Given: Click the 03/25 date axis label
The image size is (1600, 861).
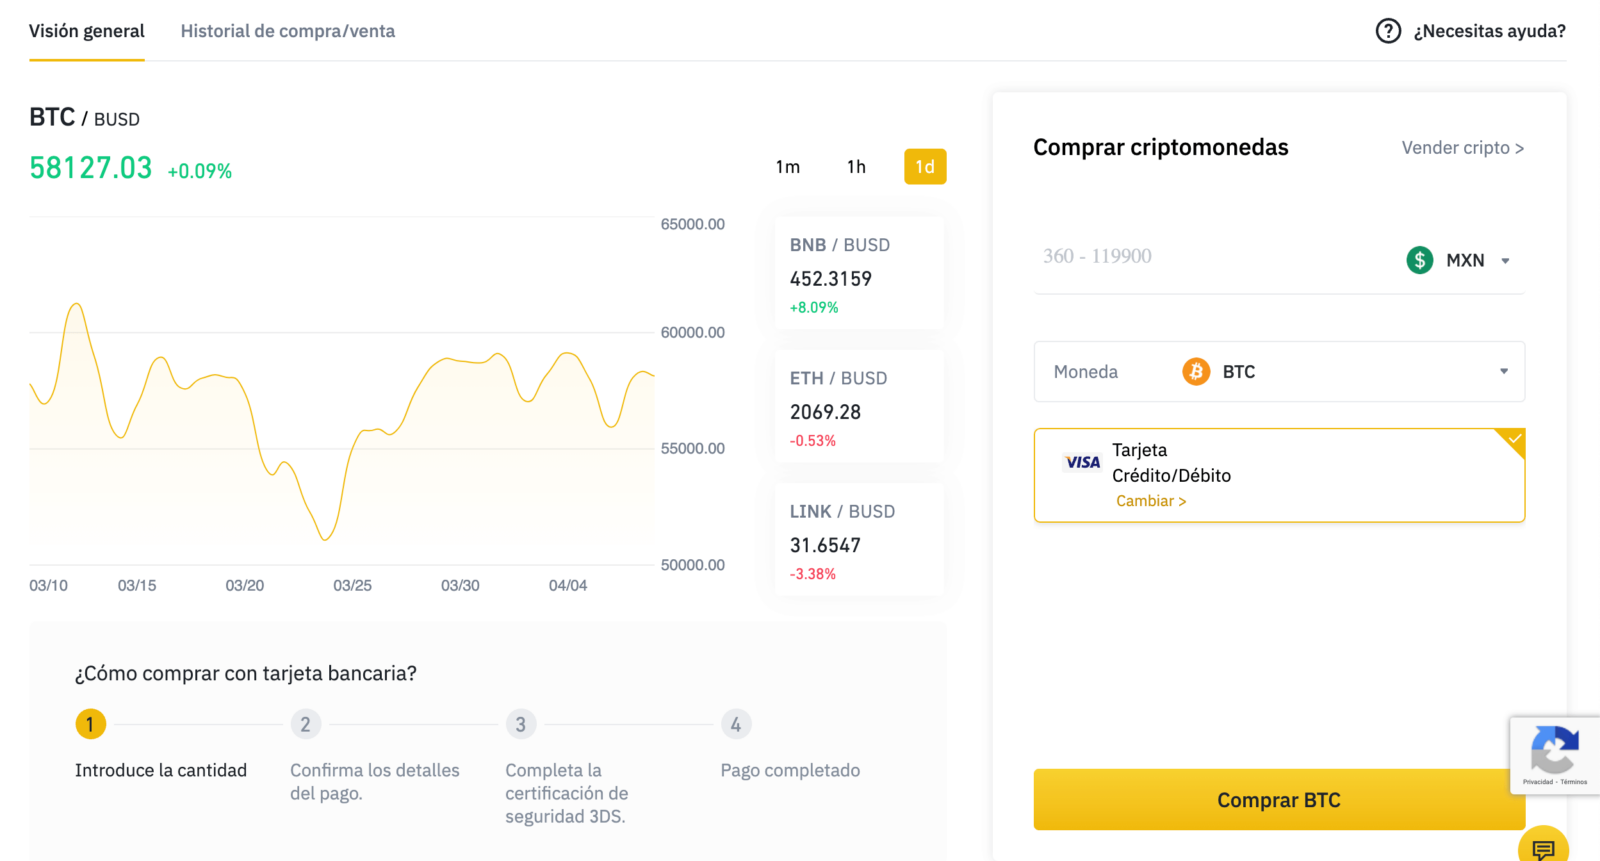Looking at the screenshot, I should coord(352,585).
